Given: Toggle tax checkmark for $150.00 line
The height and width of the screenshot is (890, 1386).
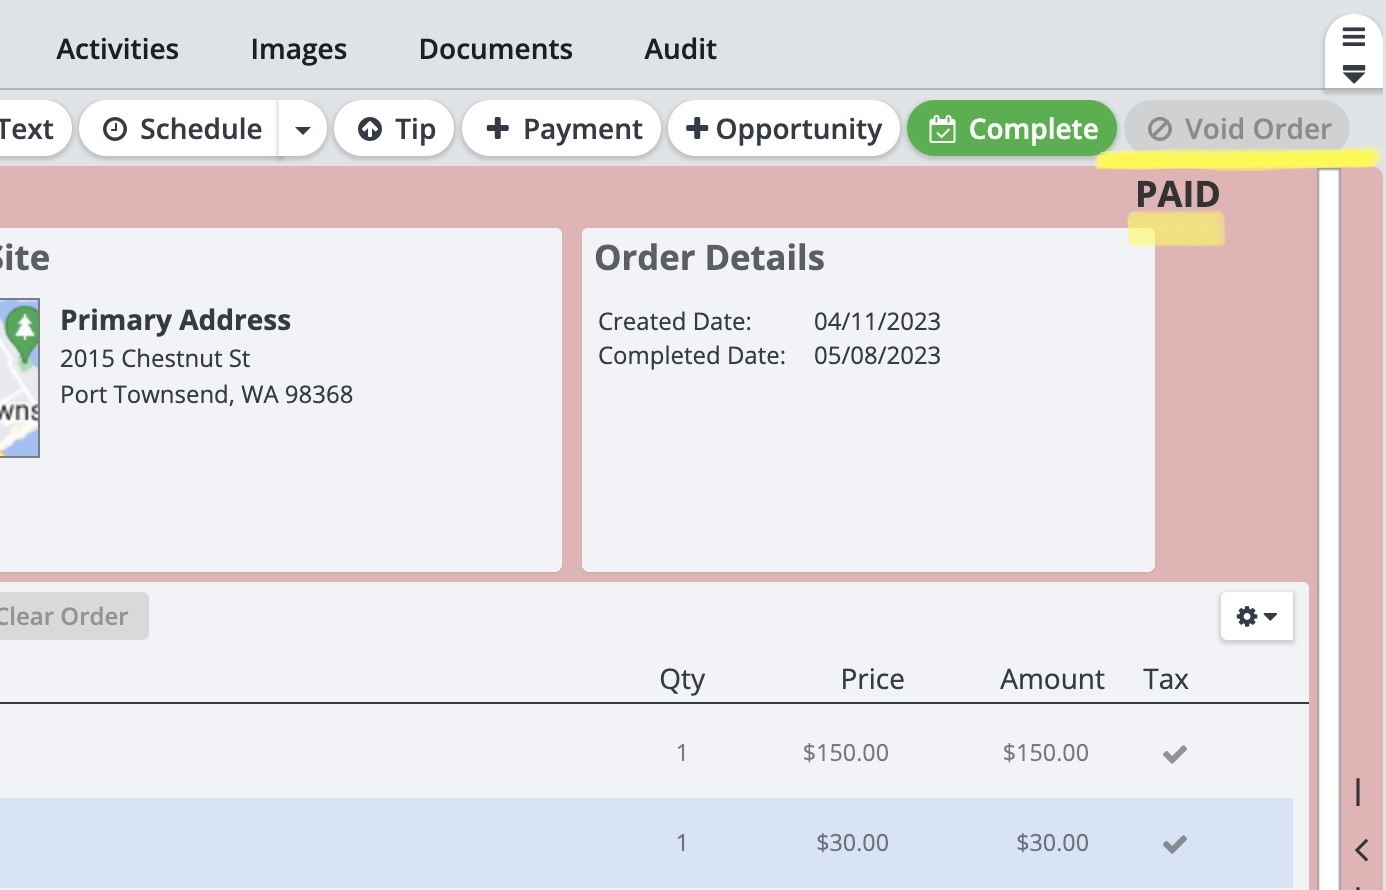Looking at the screenshot, I should [x=1174, y=753].
